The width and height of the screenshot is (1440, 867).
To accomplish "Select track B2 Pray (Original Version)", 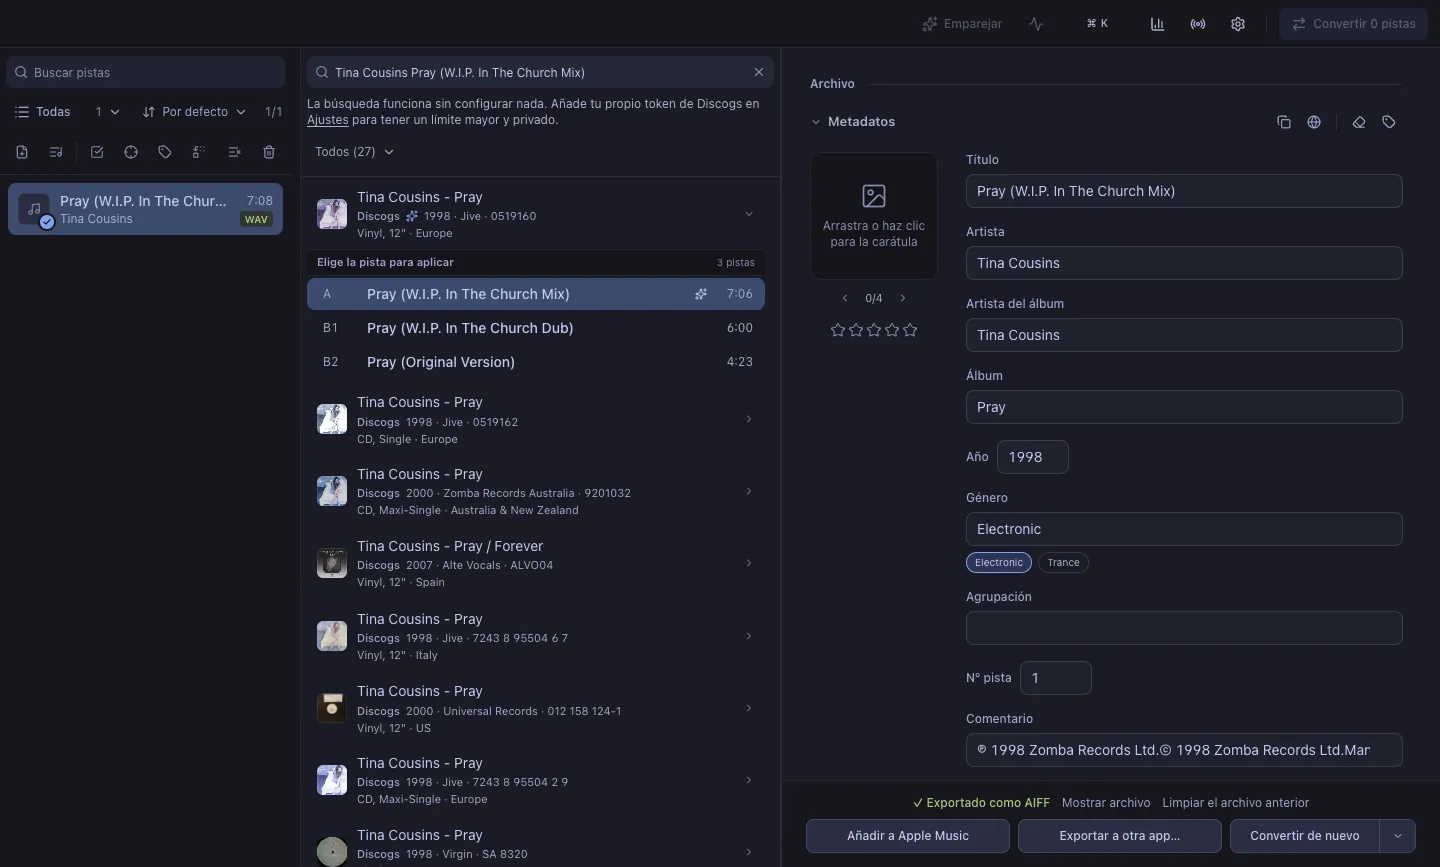I will point(536,362).
